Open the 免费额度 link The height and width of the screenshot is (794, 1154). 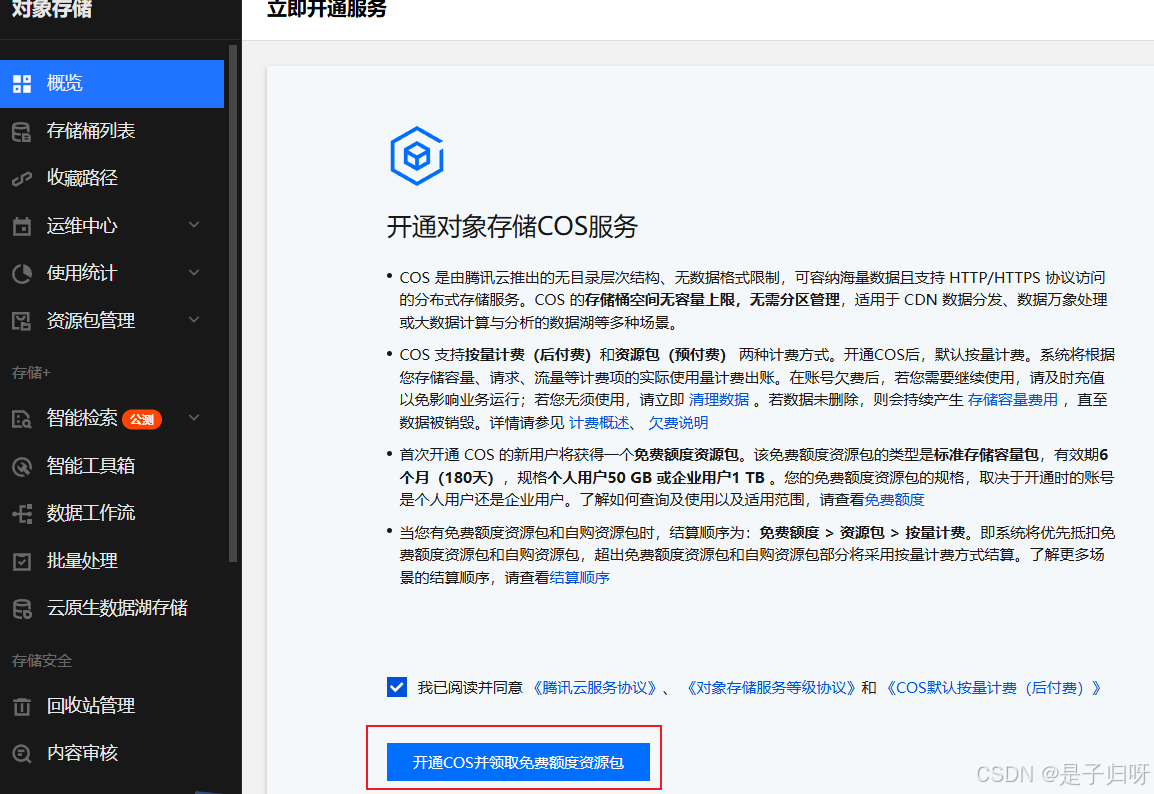[894, 500]
